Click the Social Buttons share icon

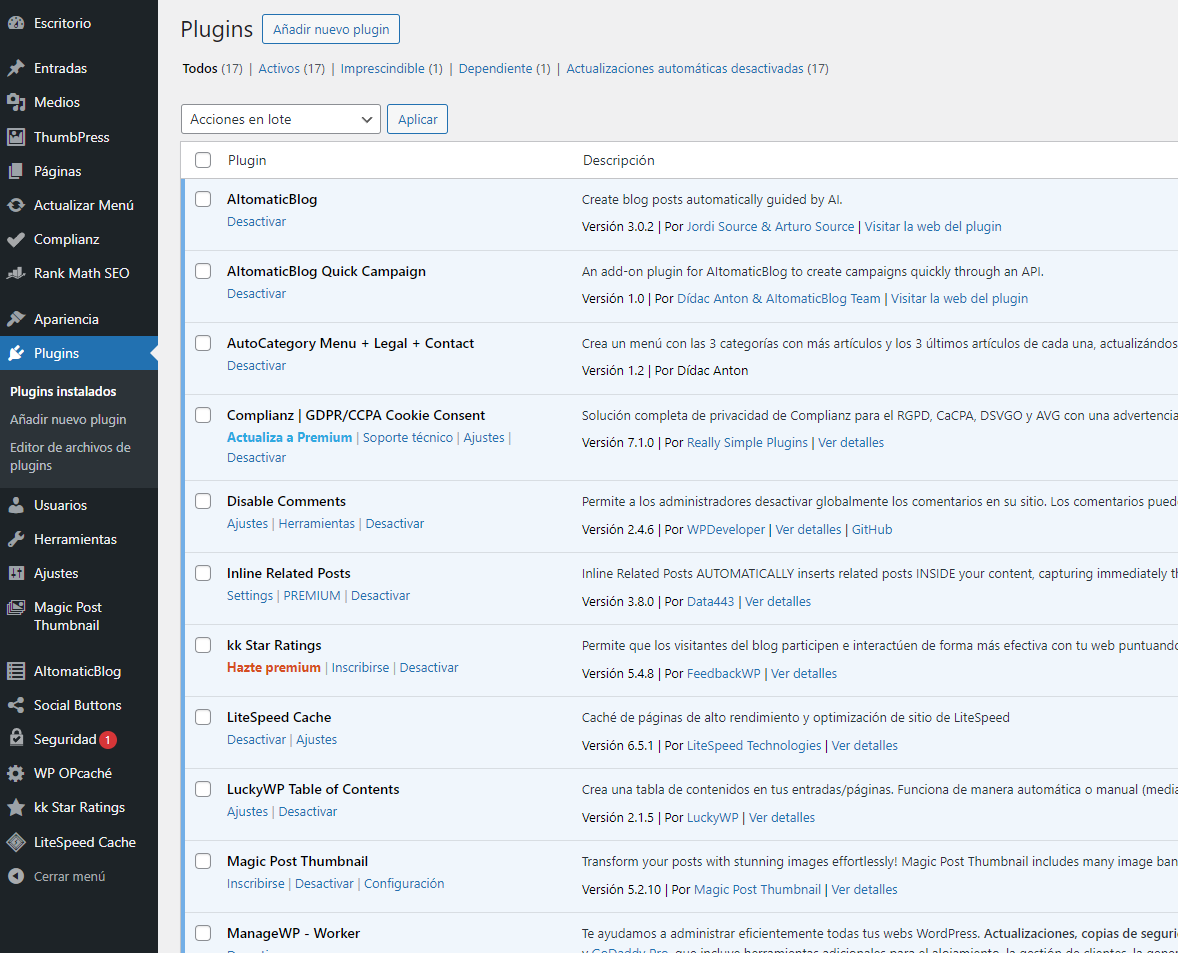(x=16, y=705)
